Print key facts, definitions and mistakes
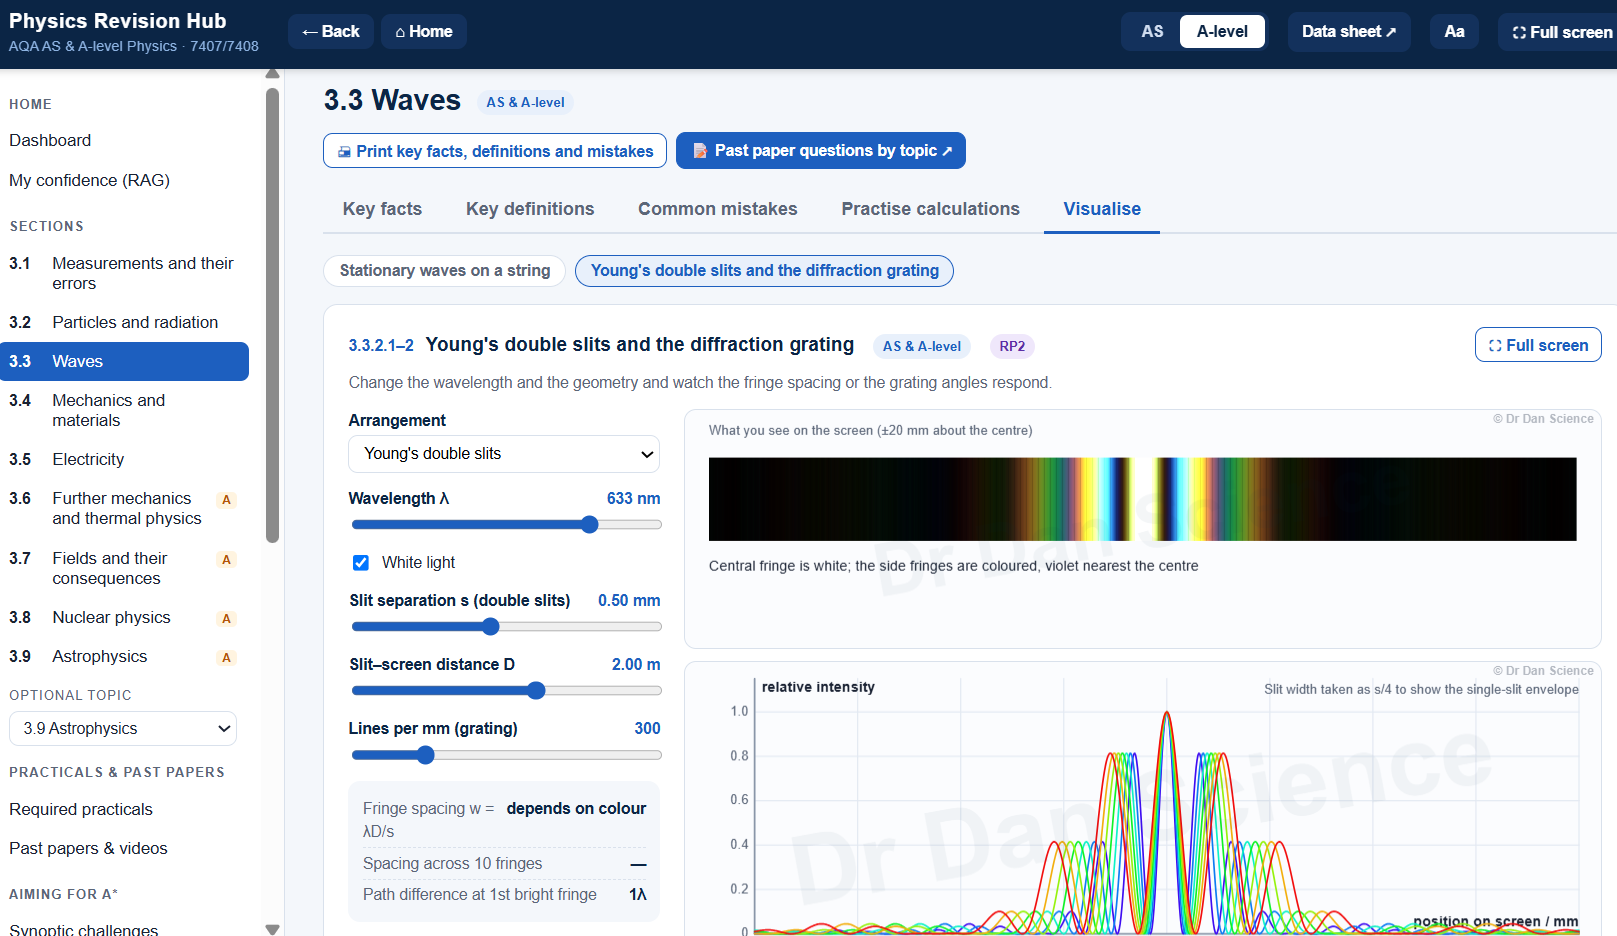 [x=495, y=151]
